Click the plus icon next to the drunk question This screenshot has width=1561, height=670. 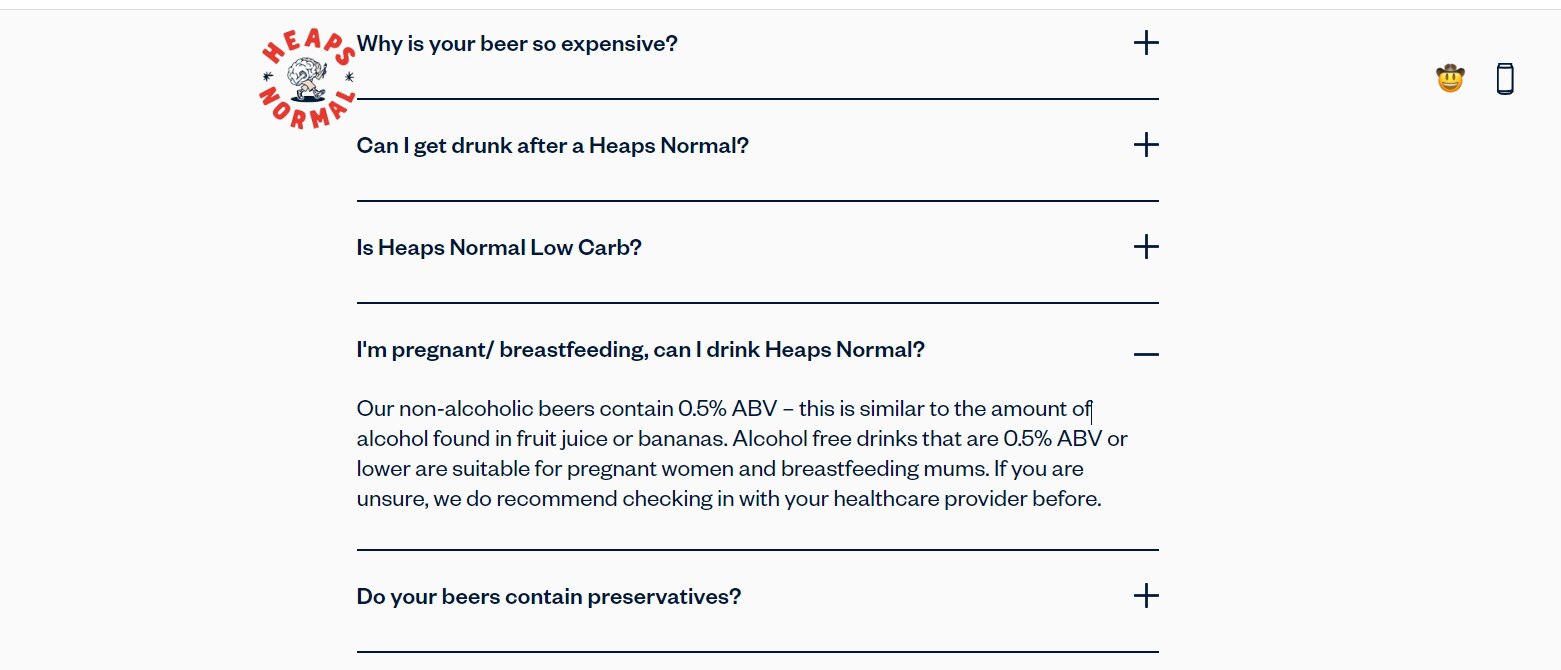point(1146,144)
